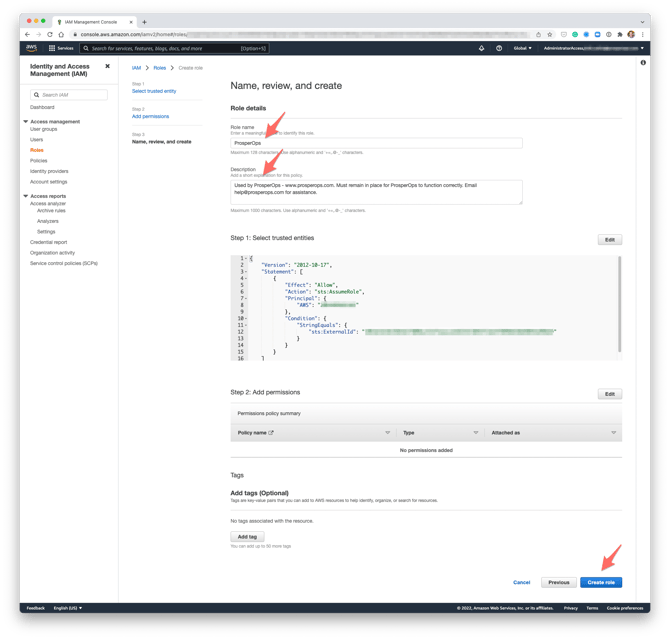Click Edit for Step 1 trusted entities
Image resolution: width=670 pixels, height=639 pixels.
[x=609, y=240]
